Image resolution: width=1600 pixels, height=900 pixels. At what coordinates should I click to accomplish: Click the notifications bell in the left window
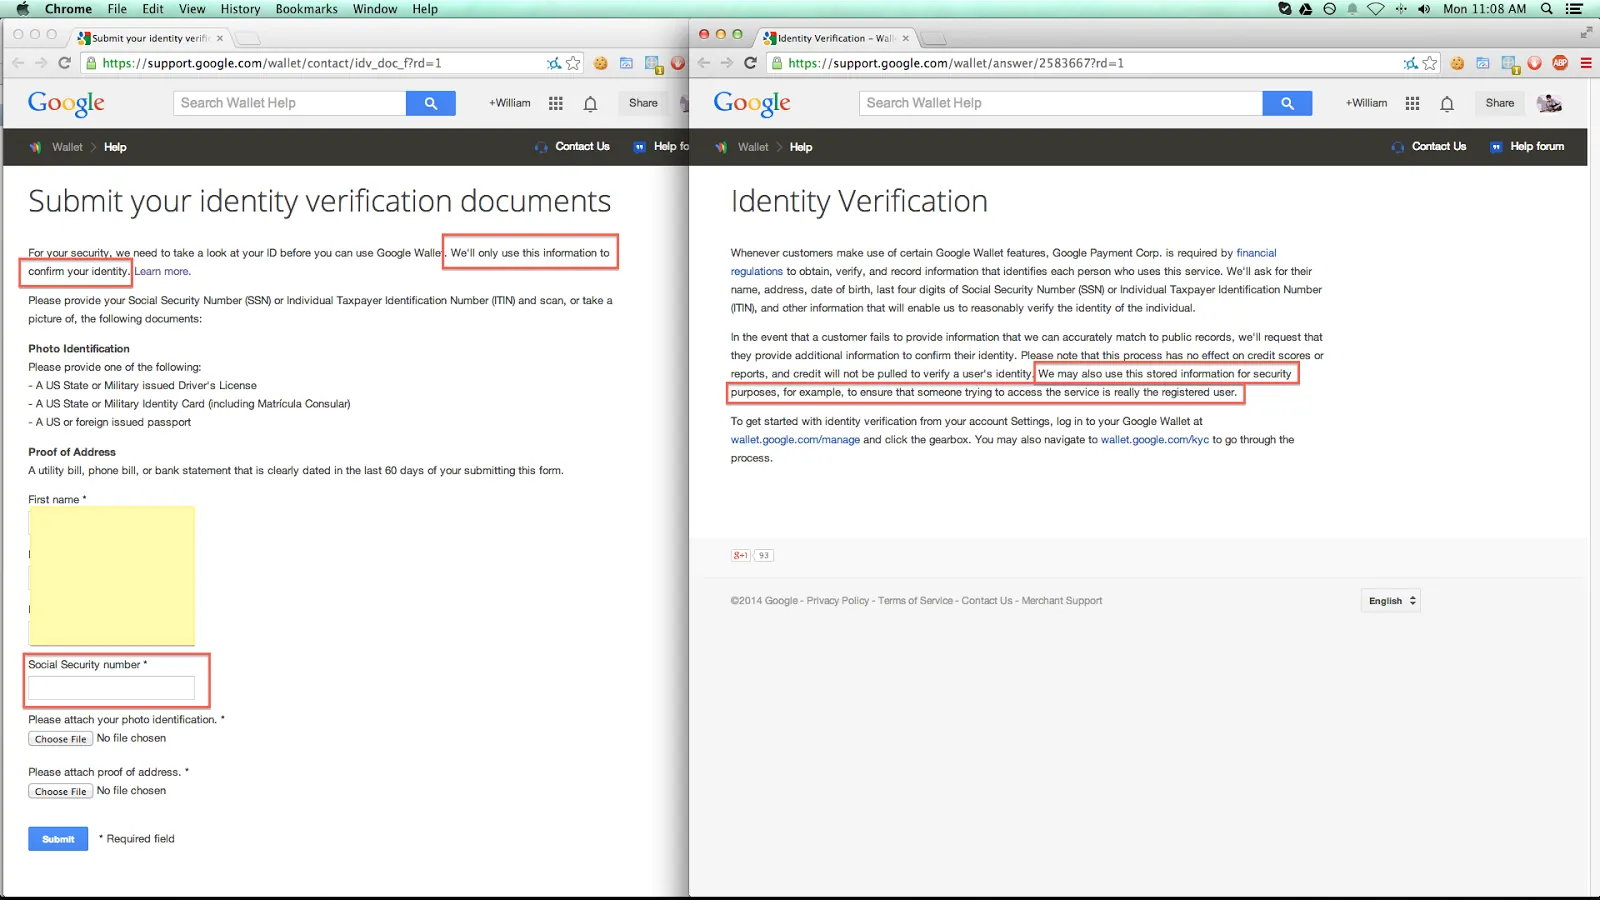click(591, 103)
